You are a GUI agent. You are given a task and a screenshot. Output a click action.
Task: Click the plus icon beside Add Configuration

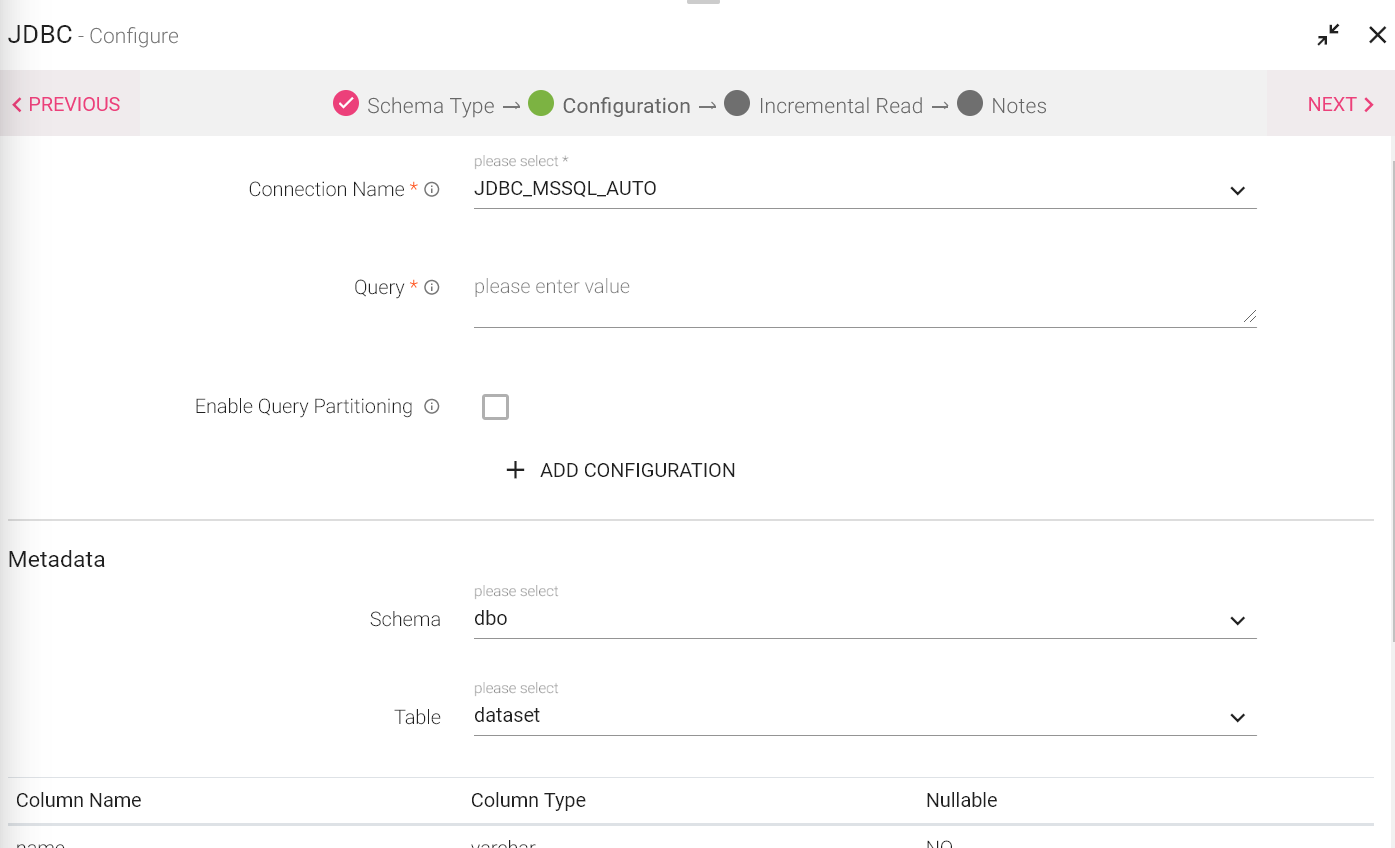(x=515, y=470)
